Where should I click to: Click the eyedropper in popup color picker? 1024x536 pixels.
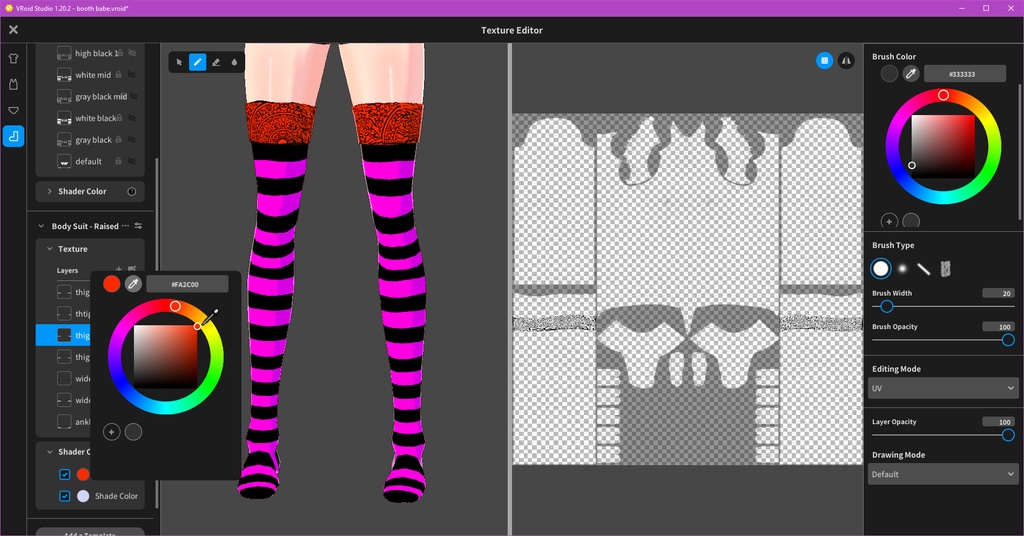click(133, 283)
